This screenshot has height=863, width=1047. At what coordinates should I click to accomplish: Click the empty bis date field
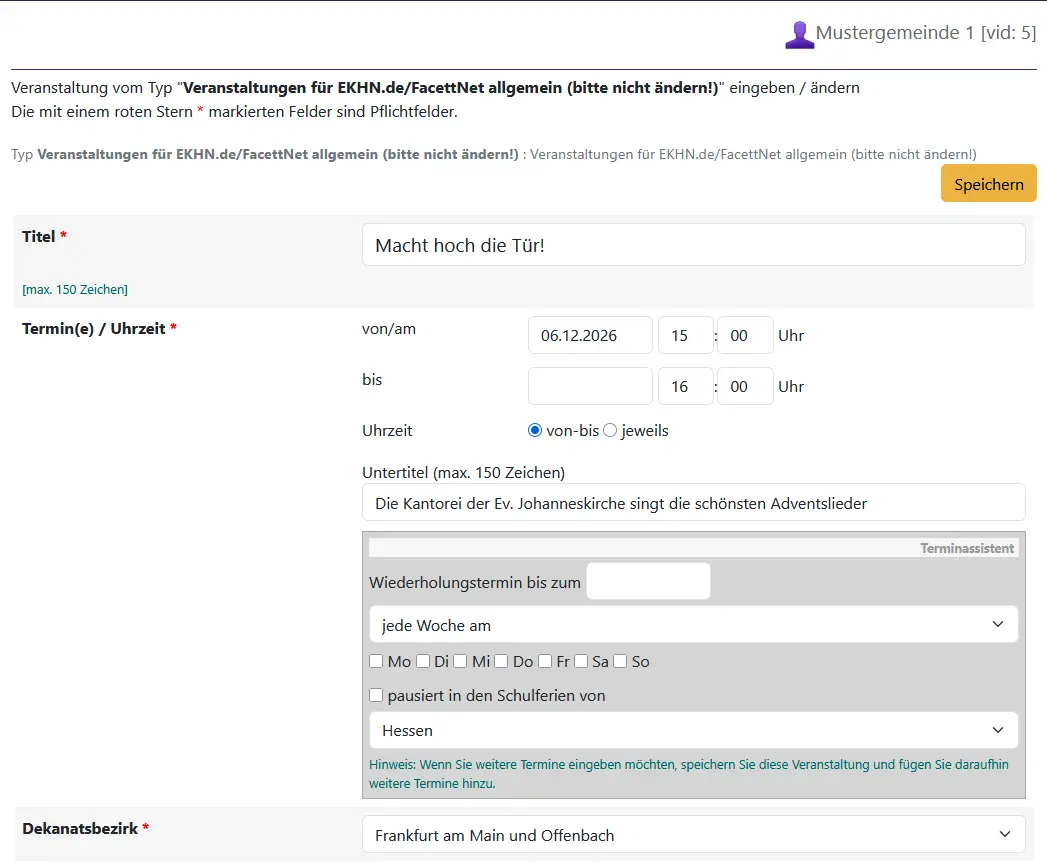click(590, 386)
